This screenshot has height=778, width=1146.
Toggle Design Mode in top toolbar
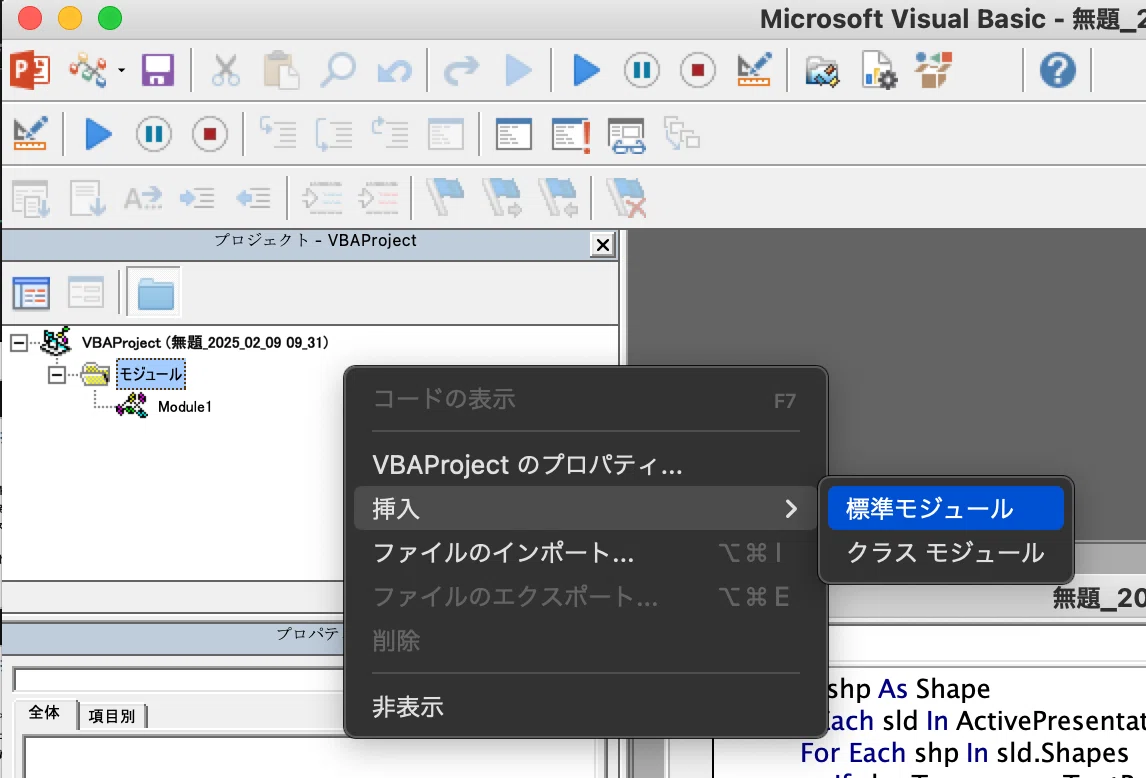pyautogui.click(x=754, y=70)
